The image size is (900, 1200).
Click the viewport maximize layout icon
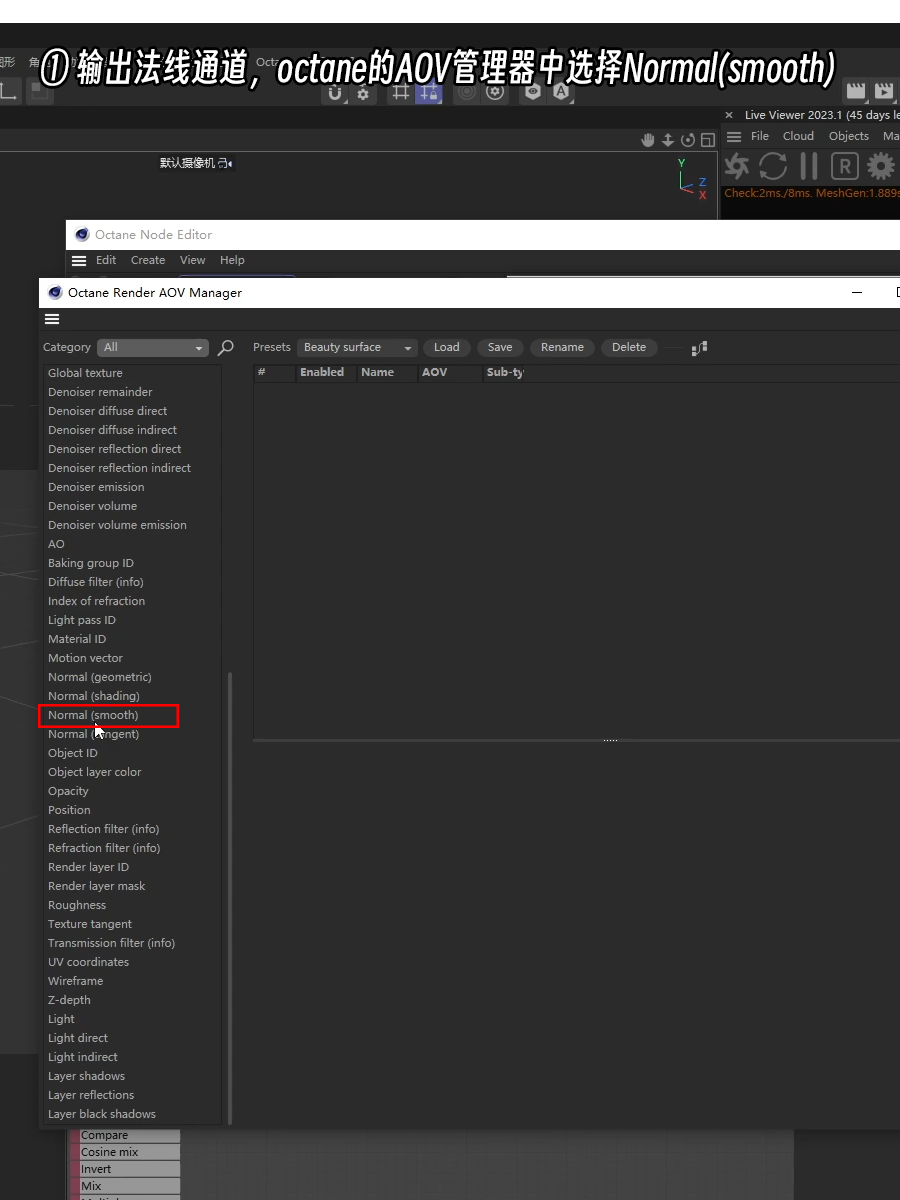708,140
